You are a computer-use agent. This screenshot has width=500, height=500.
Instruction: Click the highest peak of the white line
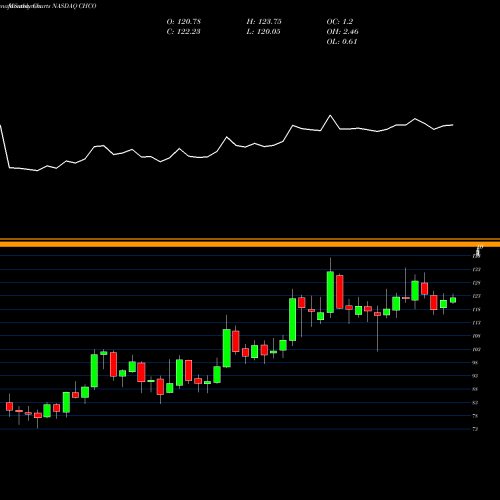coord(330,116)
